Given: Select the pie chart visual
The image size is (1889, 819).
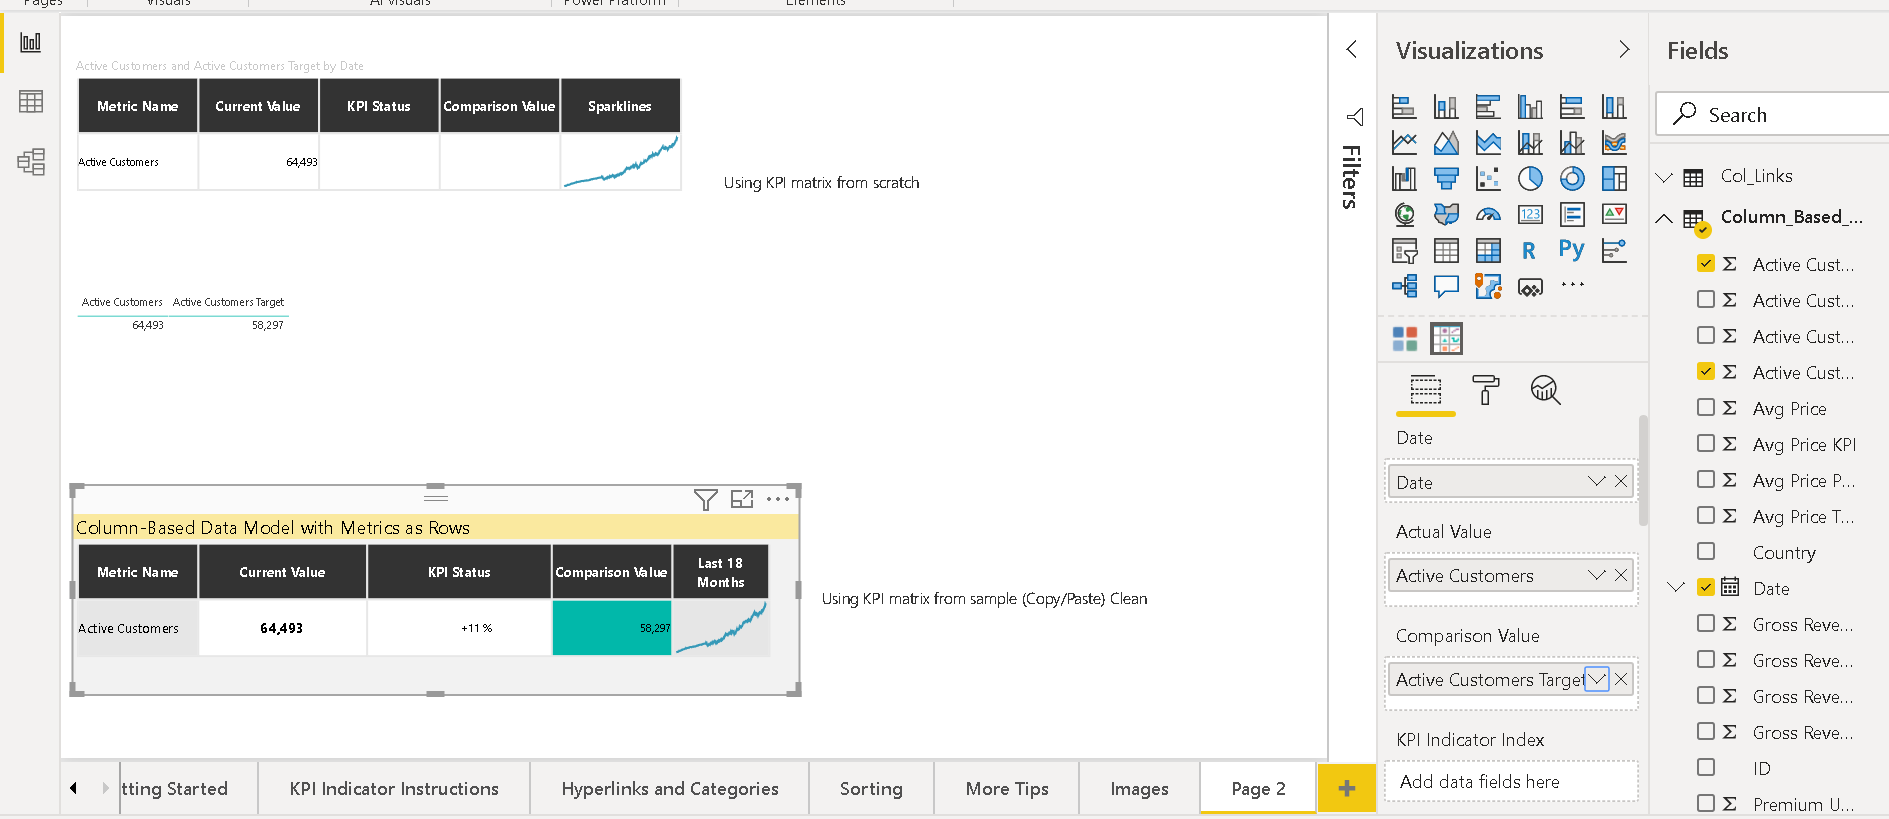Looking at the screenshot, I should pos(1530,179).
